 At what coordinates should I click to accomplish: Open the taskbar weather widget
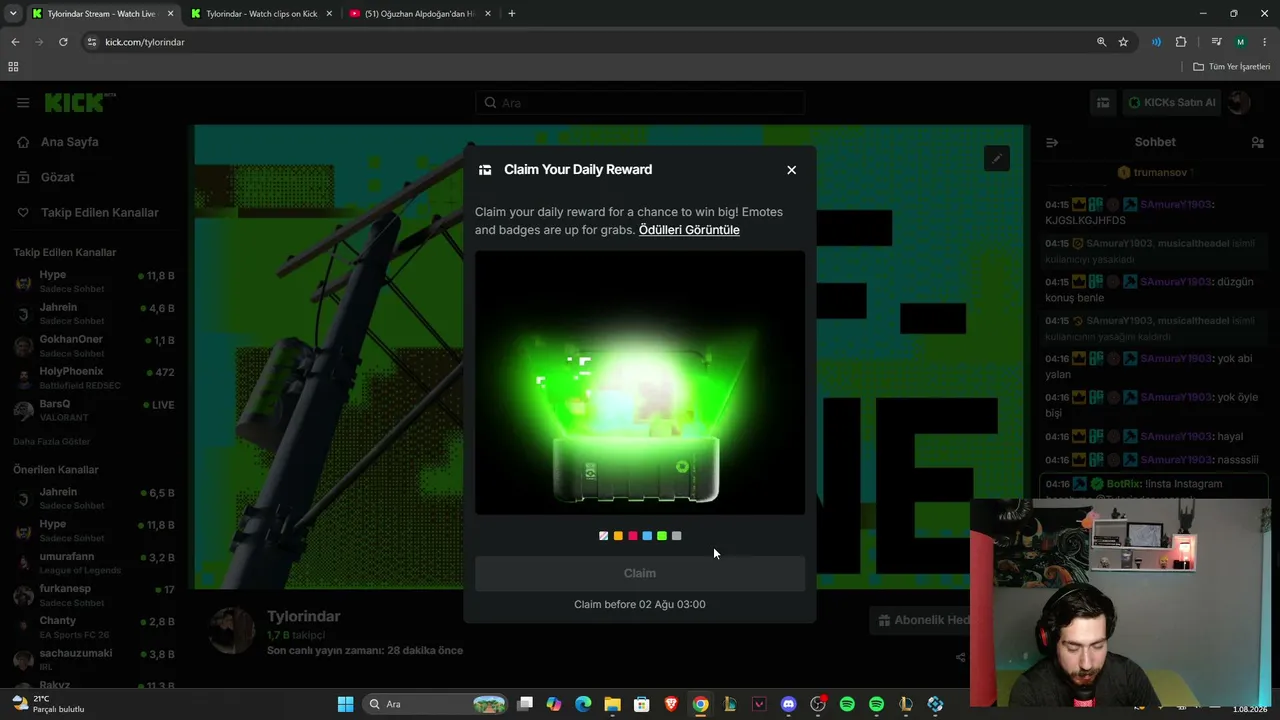pyautogui.click(x=47, y=704)
